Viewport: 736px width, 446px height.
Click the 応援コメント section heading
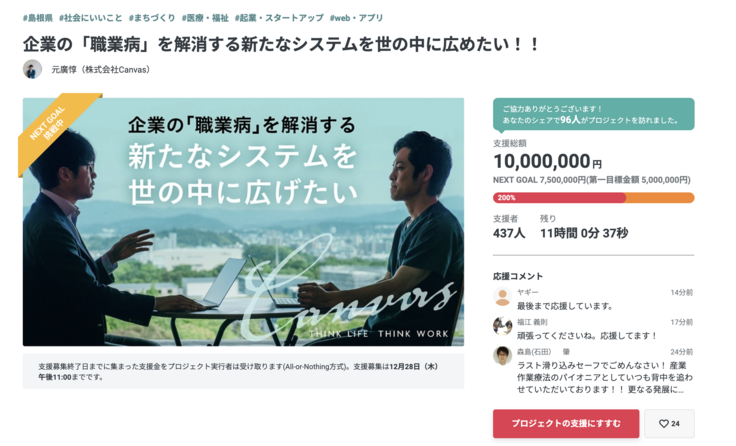coord(518,276)
